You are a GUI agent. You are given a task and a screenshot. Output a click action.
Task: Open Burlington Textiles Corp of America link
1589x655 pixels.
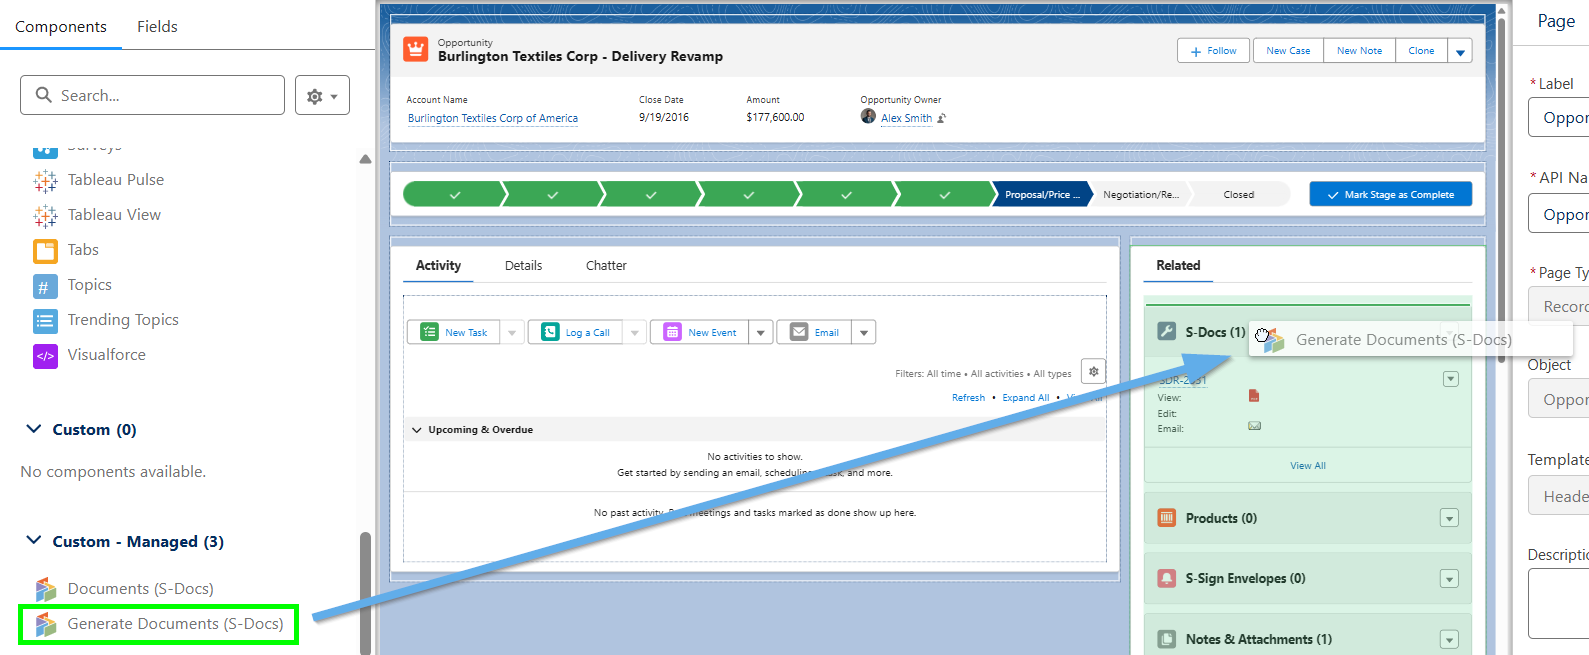coord(492,118)
